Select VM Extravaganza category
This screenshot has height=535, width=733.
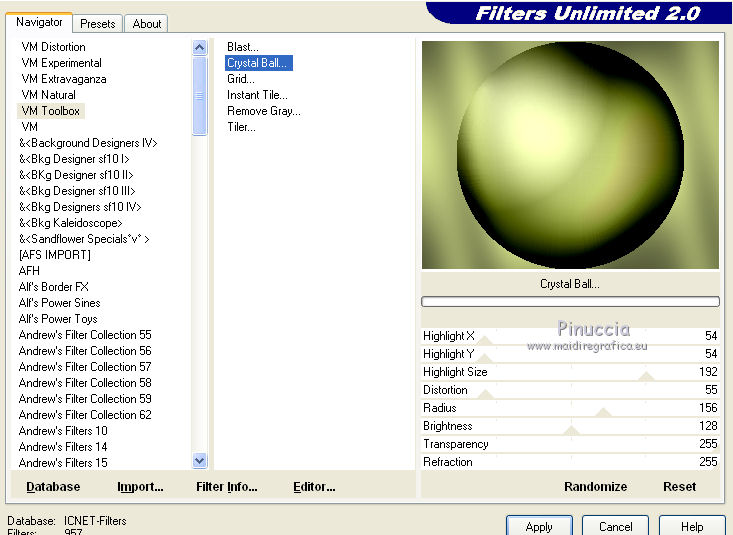(x=64, y=79)
